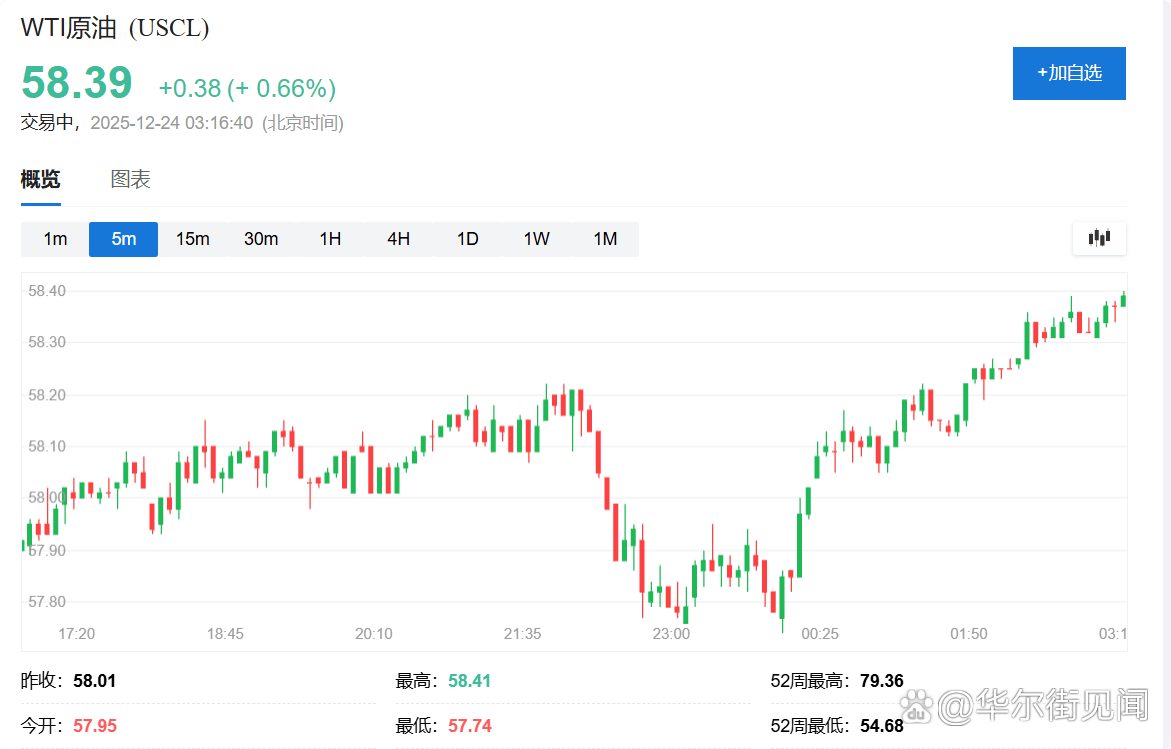Switch to the 15m interval
The image size is (1171, 749).
pyautogui.click(x=192, y=239)
